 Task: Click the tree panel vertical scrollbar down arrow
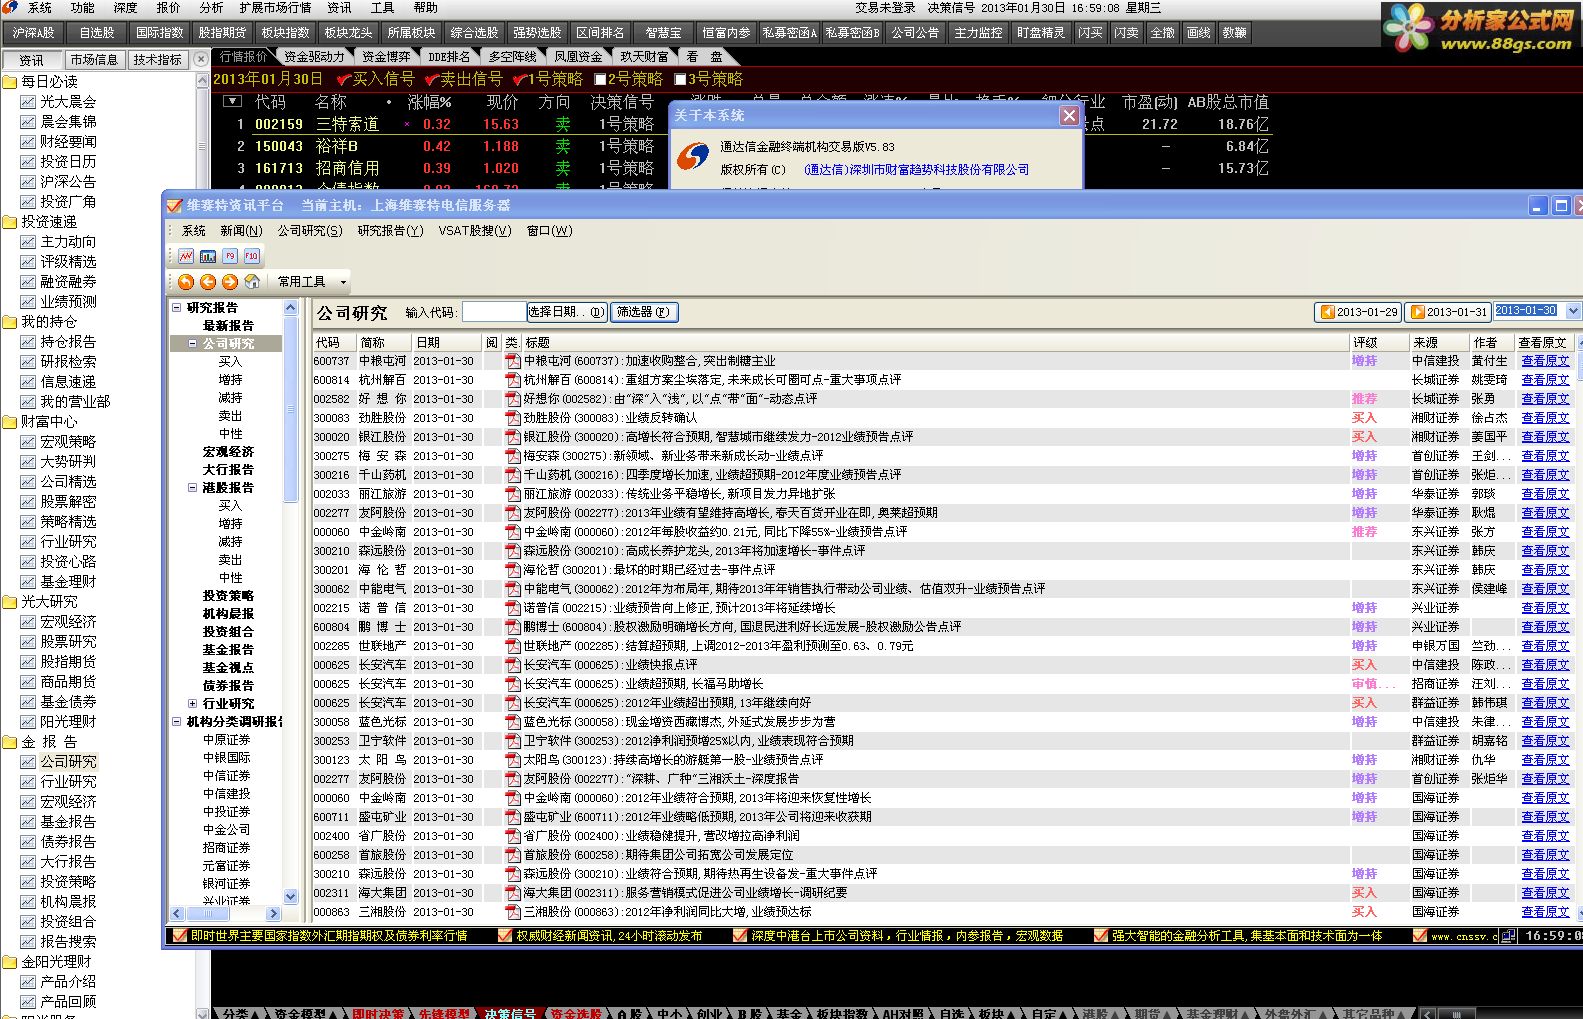291,897
